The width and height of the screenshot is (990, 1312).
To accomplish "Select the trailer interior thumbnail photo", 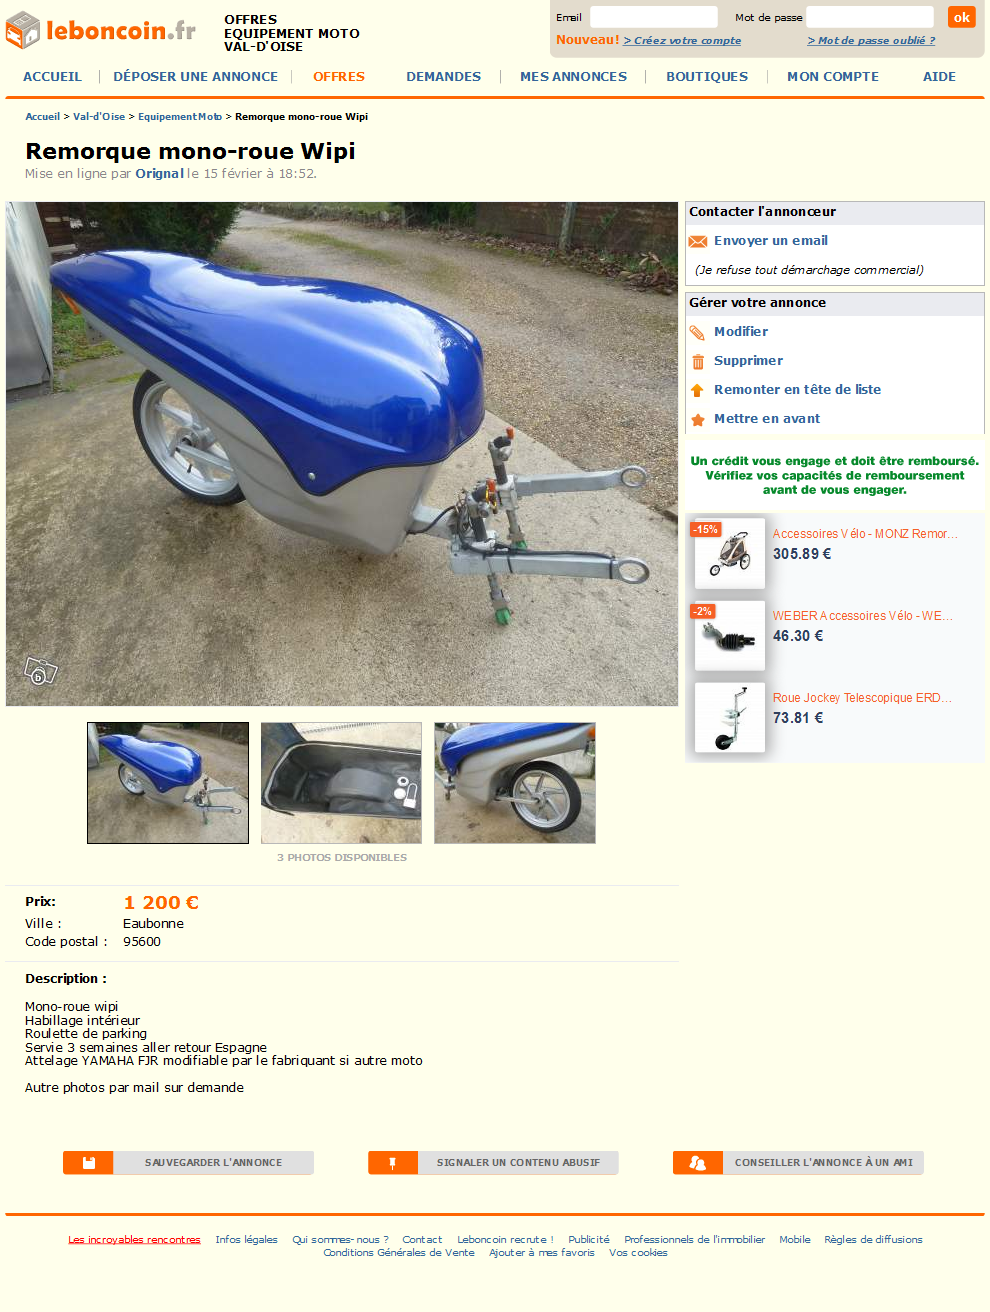I will tap(341, 783).
